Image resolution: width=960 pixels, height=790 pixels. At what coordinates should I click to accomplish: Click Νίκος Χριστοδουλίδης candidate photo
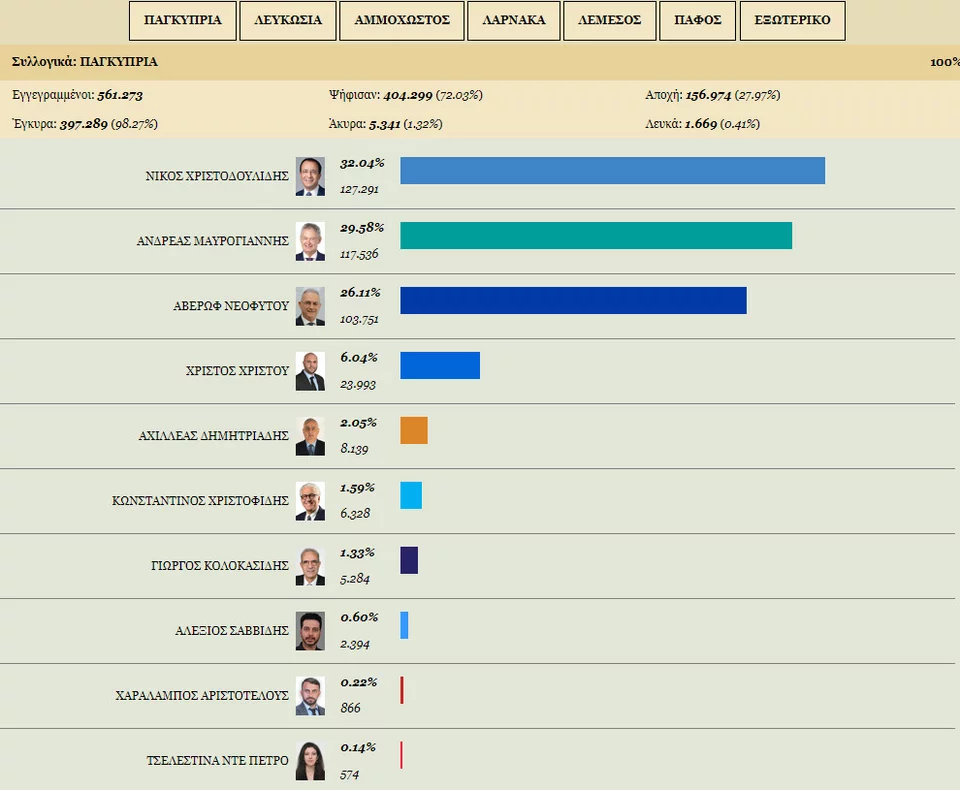coord(310,176)
